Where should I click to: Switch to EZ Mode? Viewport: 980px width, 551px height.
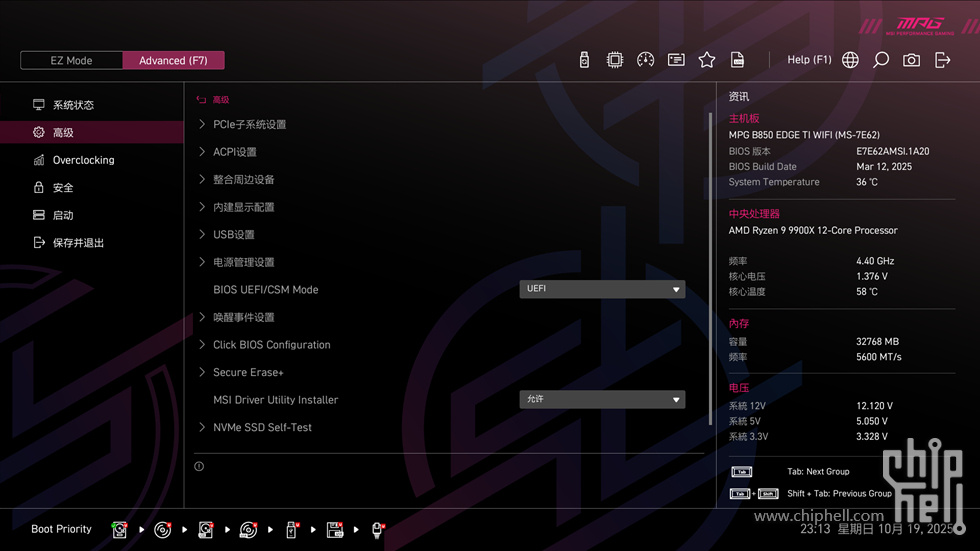(71, 60)
